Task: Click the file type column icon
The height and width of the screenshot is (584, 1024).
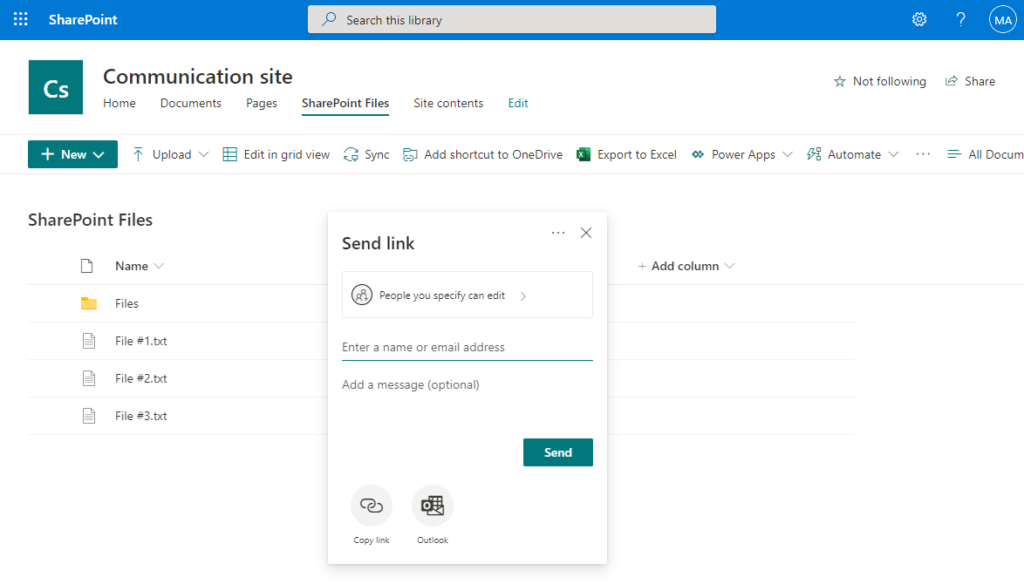Action: 87,266
